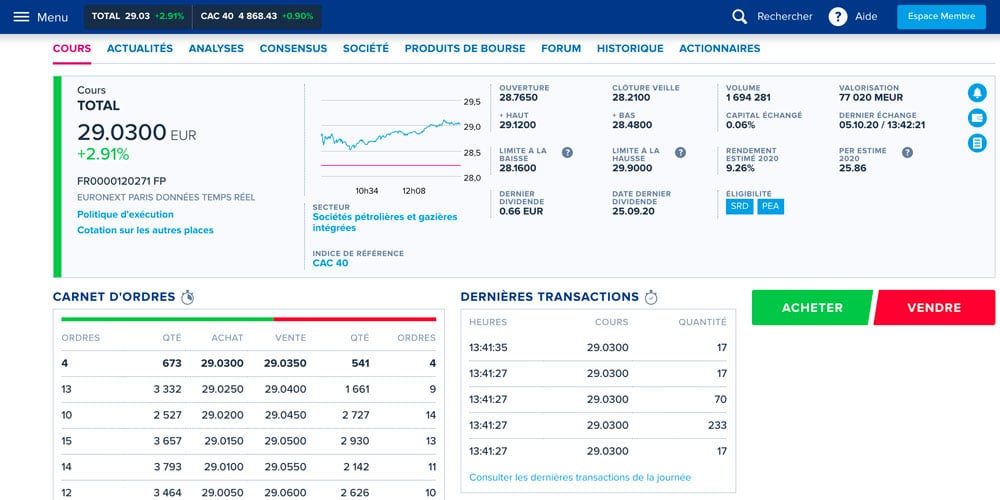Open the SOCIÉTÉ tab

click(x=366, y=48)
